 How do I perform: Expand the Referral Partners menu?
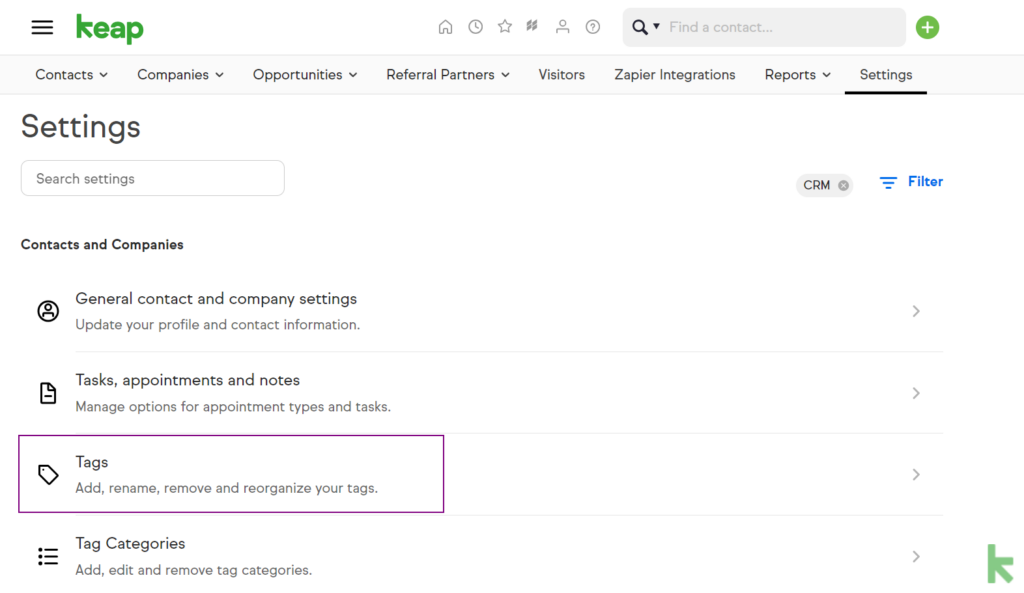click(x=448, y=74)
